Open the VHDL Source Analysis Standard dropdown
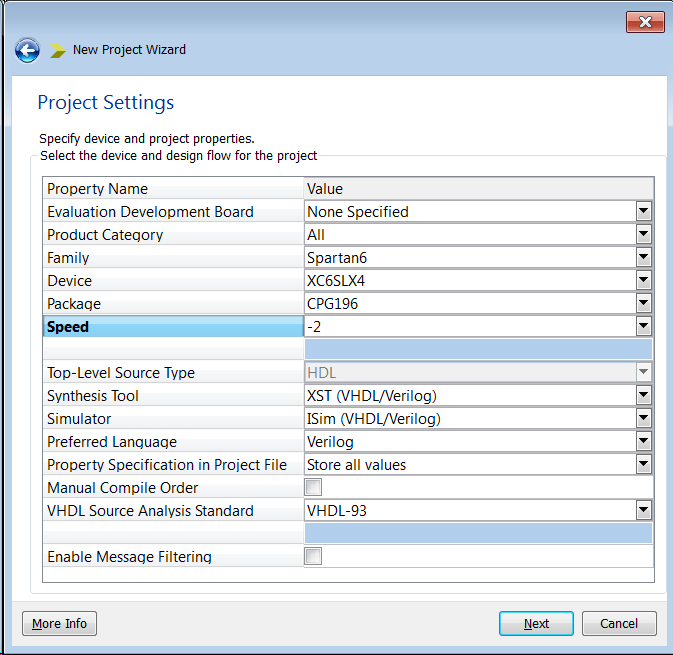Image resolution: width=673 pixels, height=655 pixels. point(643,511)
